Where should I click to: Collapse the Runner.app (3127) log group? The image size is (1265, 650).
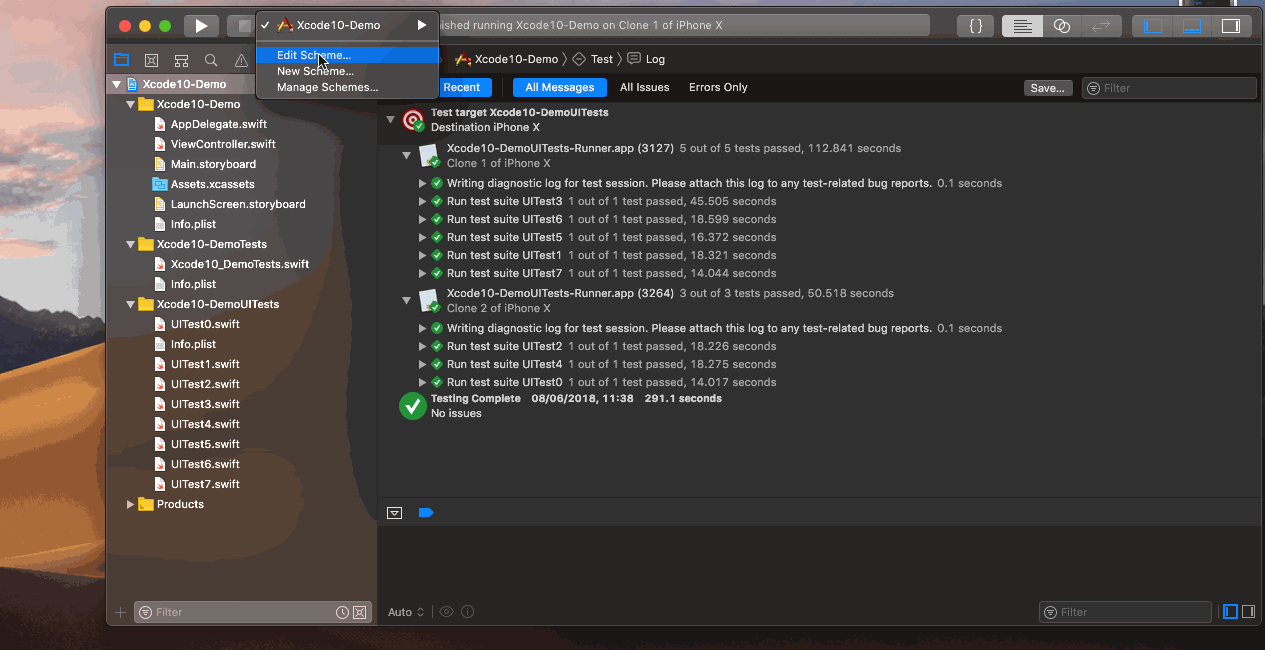tap(407, 156)
